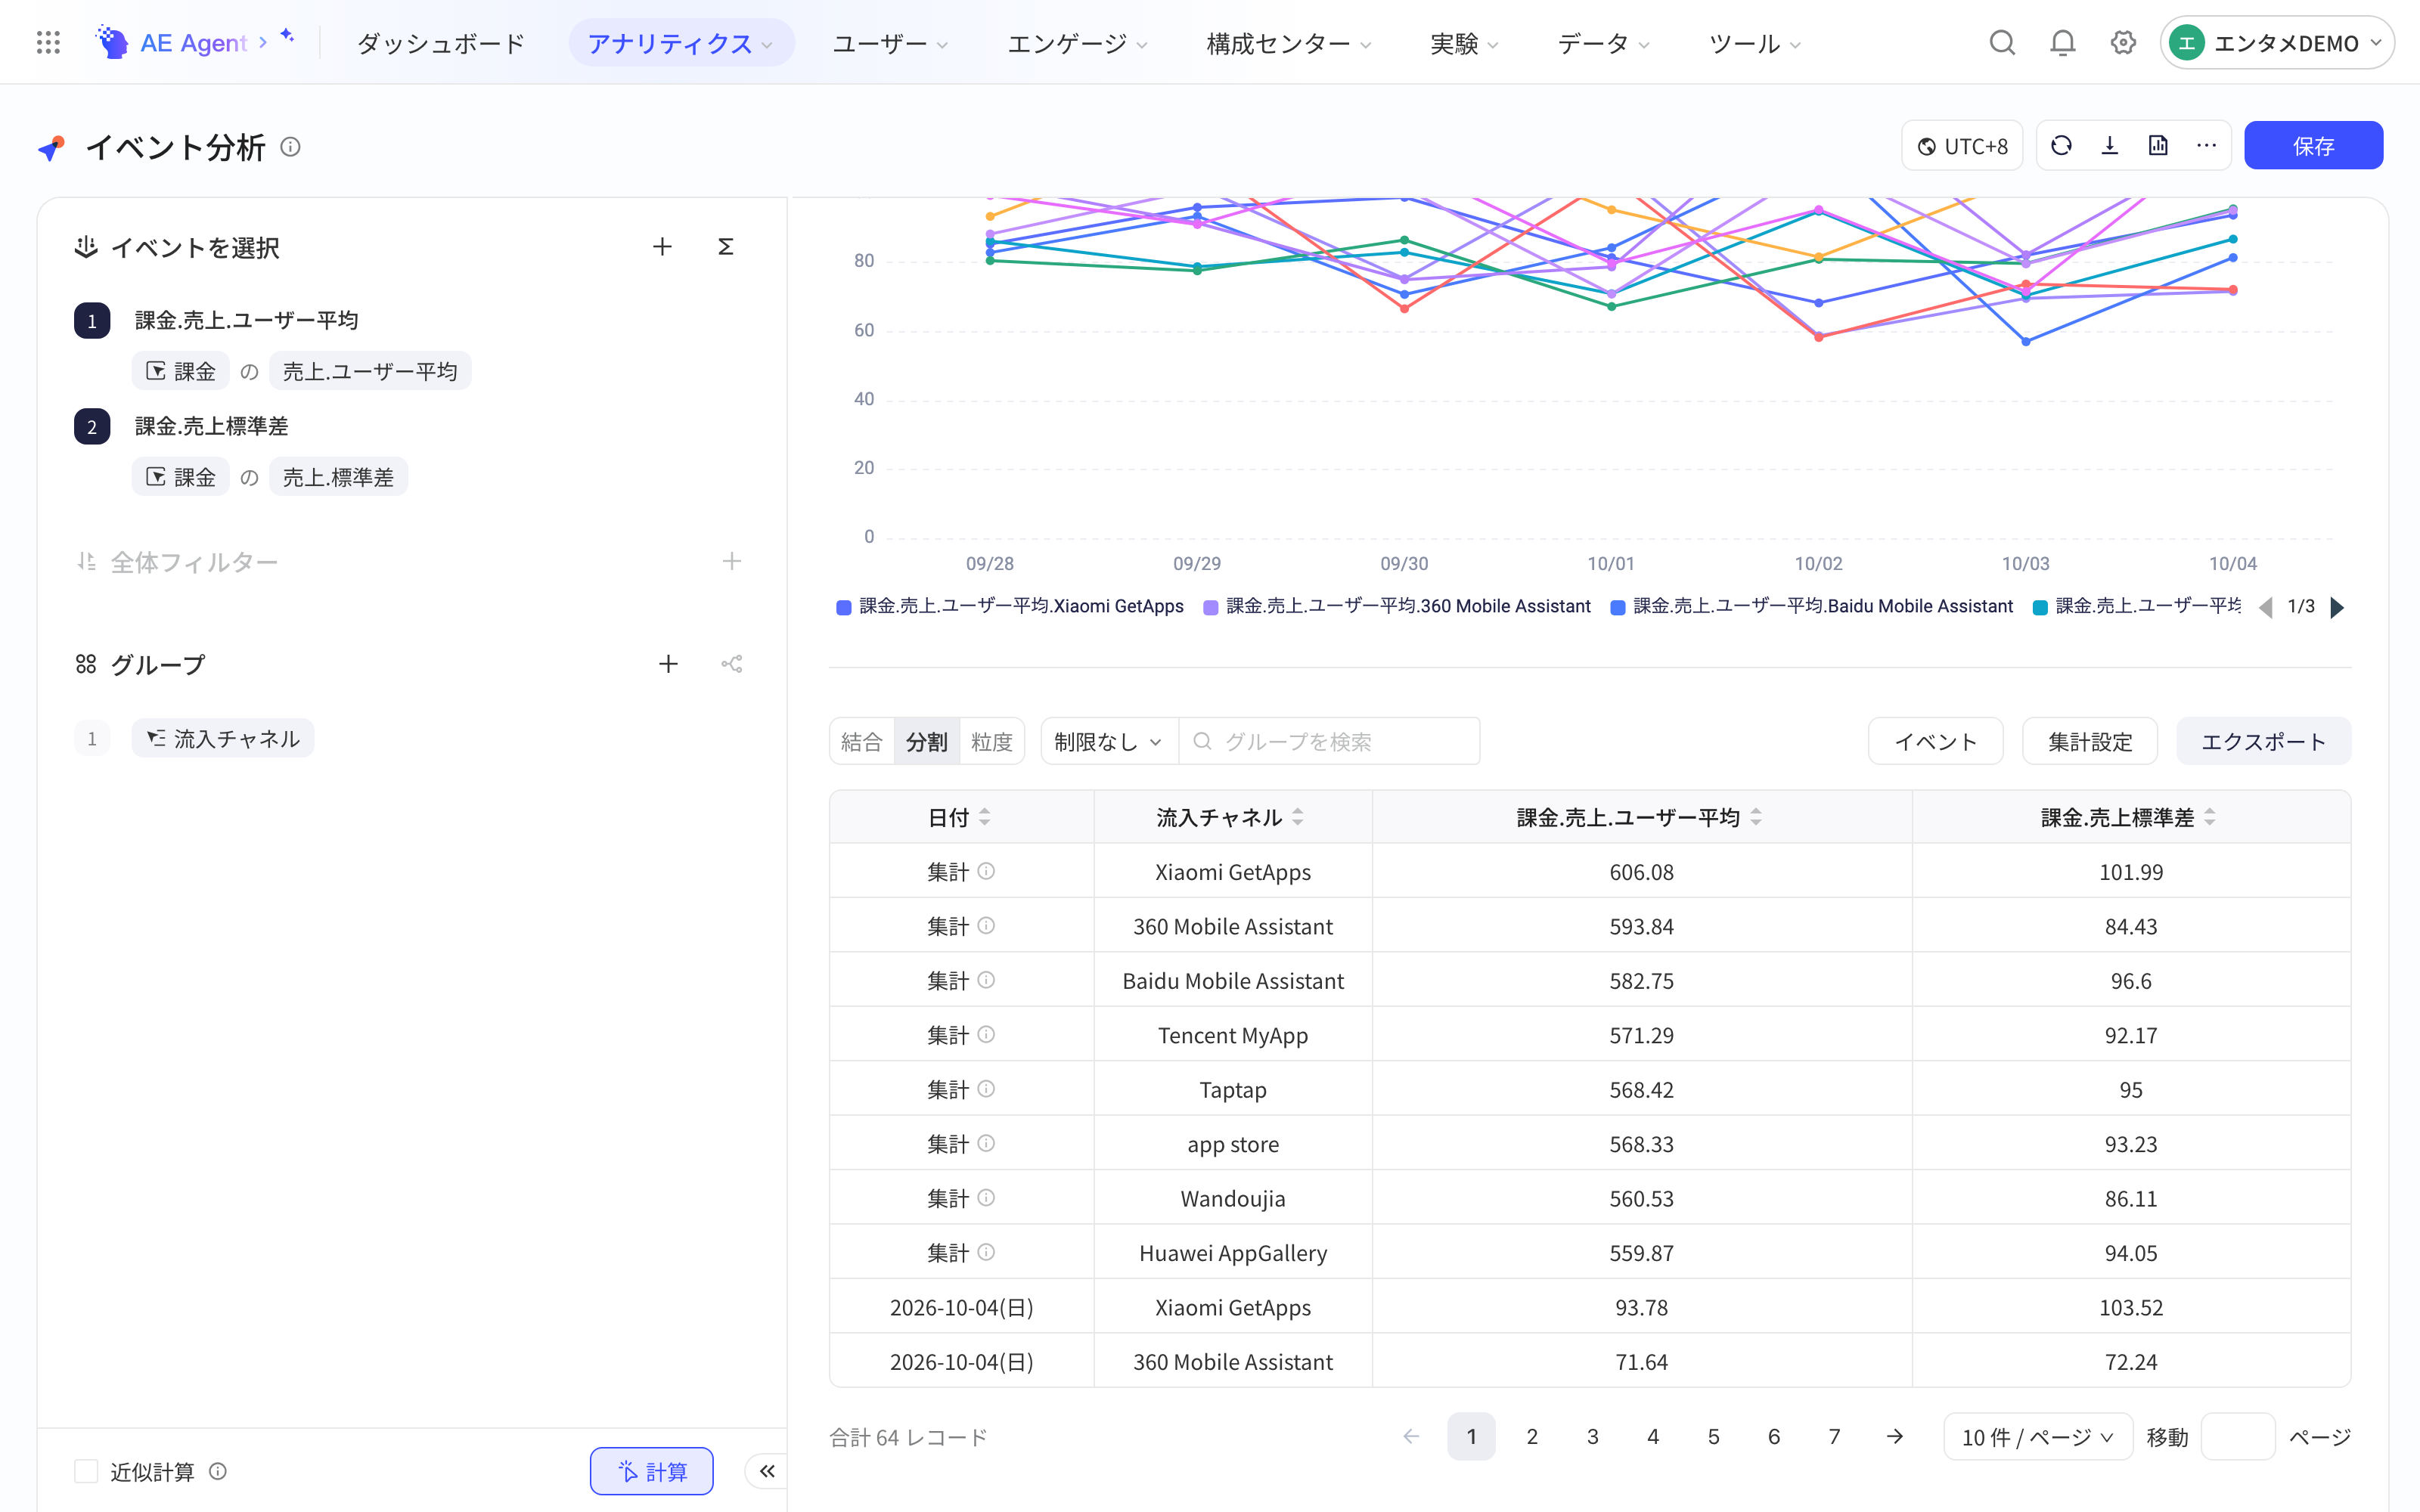This screenshot has height=1512, width=2420.
Task: Click the 保存 button
Action: pos(2313,146)
